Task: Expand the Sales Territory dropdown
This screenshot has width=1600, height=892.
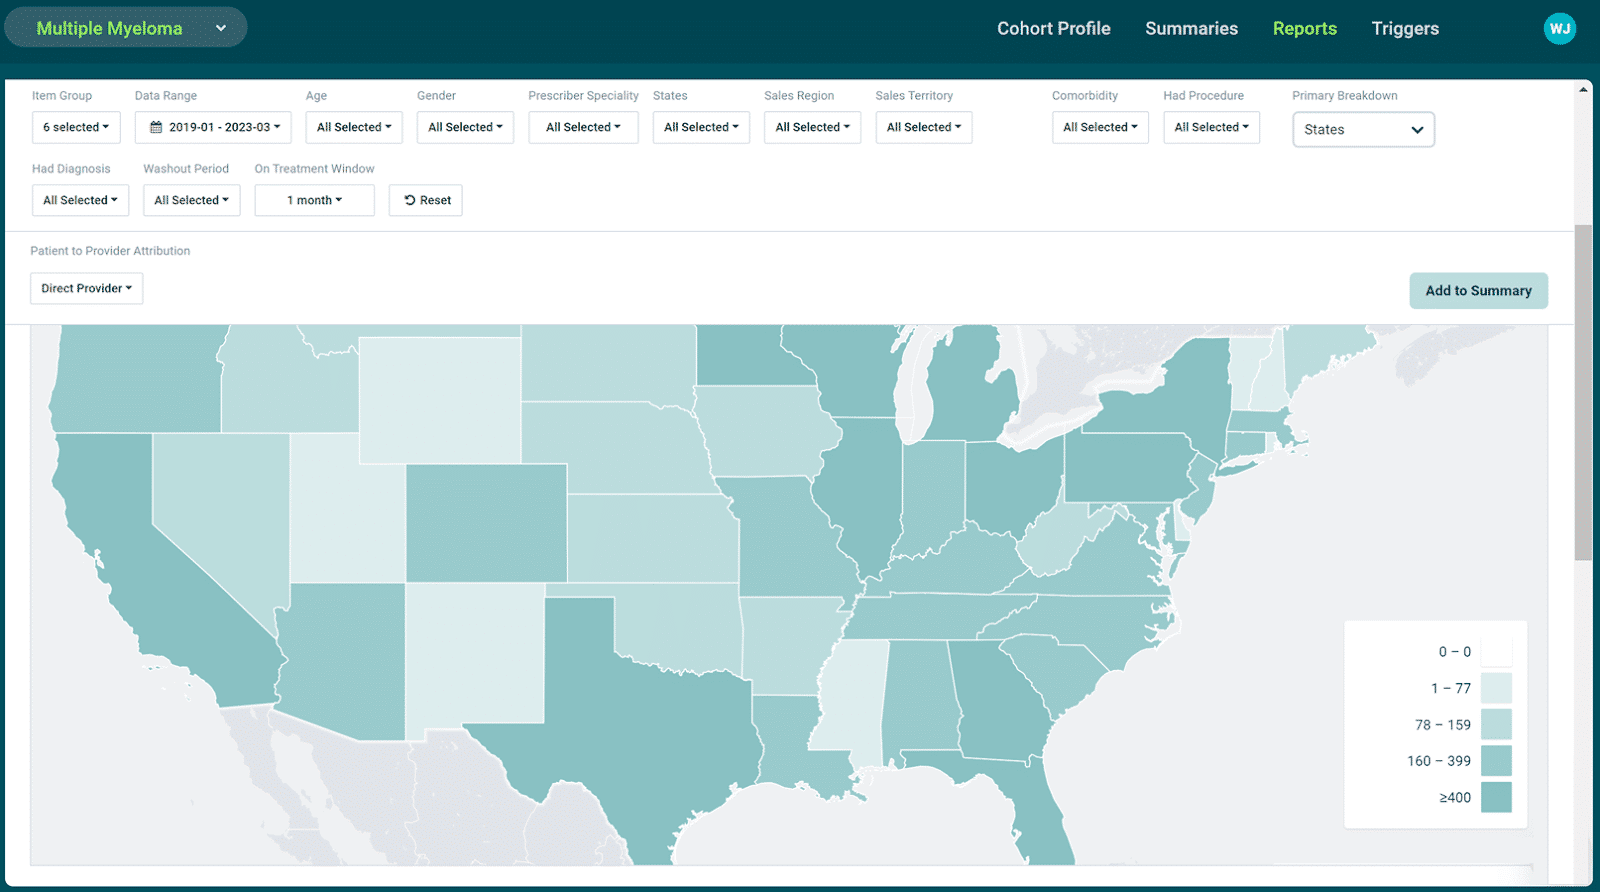Action: [x=924, y=127]
